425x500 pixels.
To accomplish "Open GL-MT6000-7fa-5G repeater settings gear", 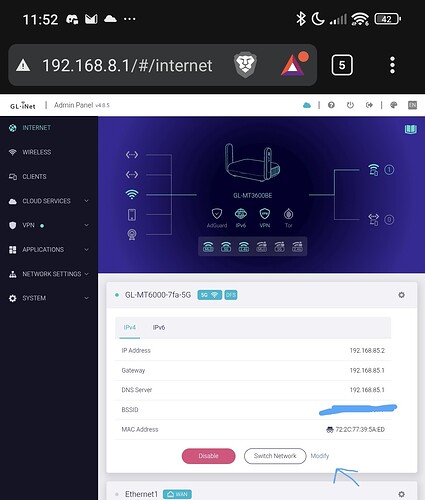I will coord(401,295).
